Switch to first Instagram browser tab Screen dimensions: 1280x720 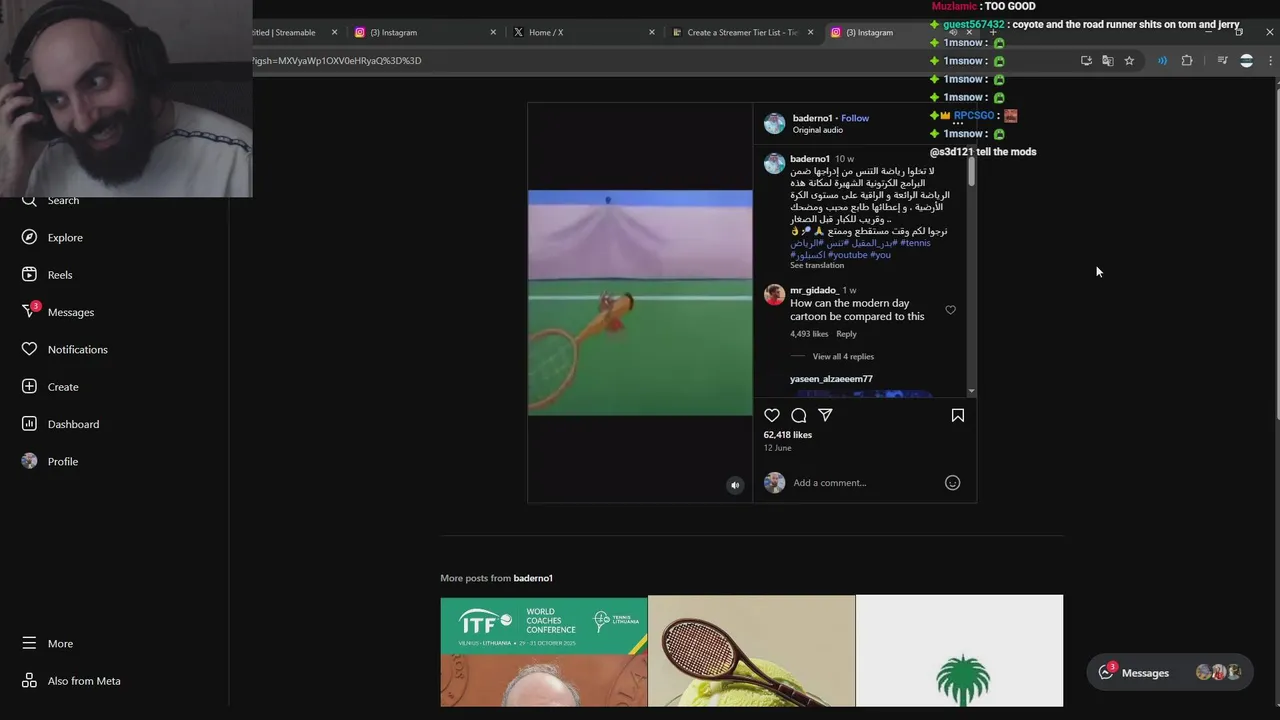click(x=424, y=32)
